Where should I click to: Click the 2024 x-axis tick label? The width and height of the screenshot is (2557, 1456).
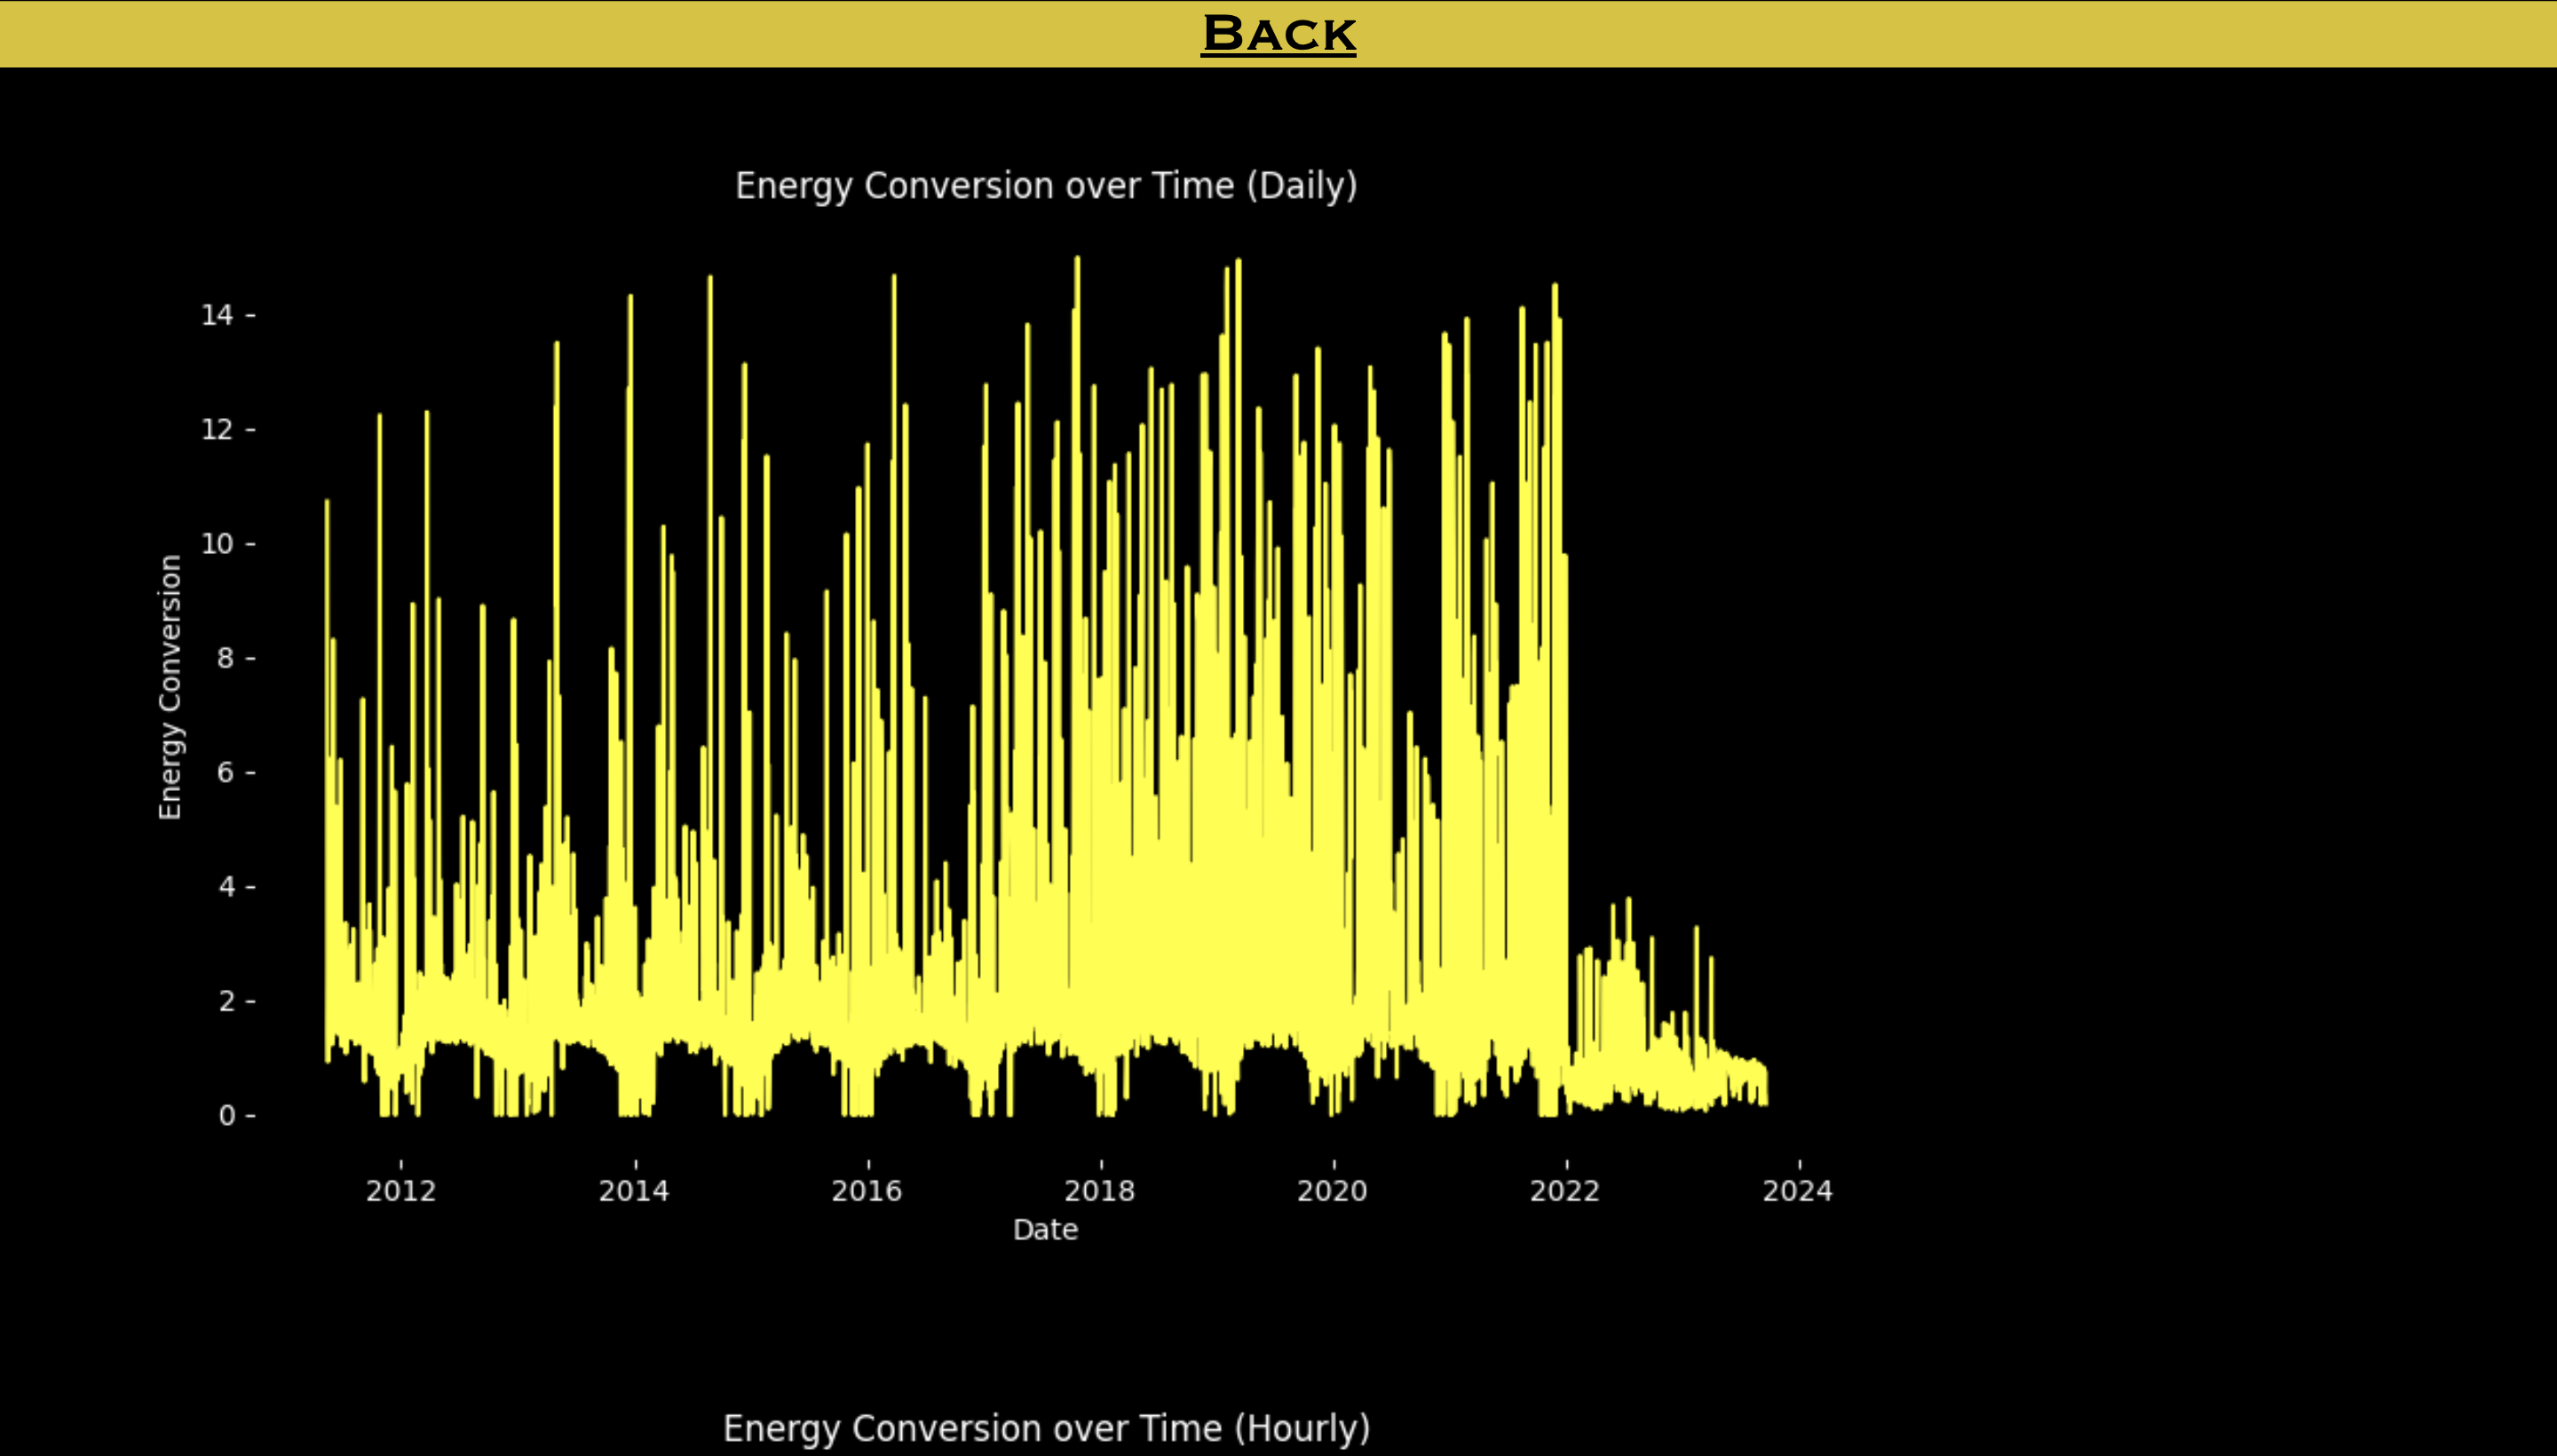click(1797, 1191)
